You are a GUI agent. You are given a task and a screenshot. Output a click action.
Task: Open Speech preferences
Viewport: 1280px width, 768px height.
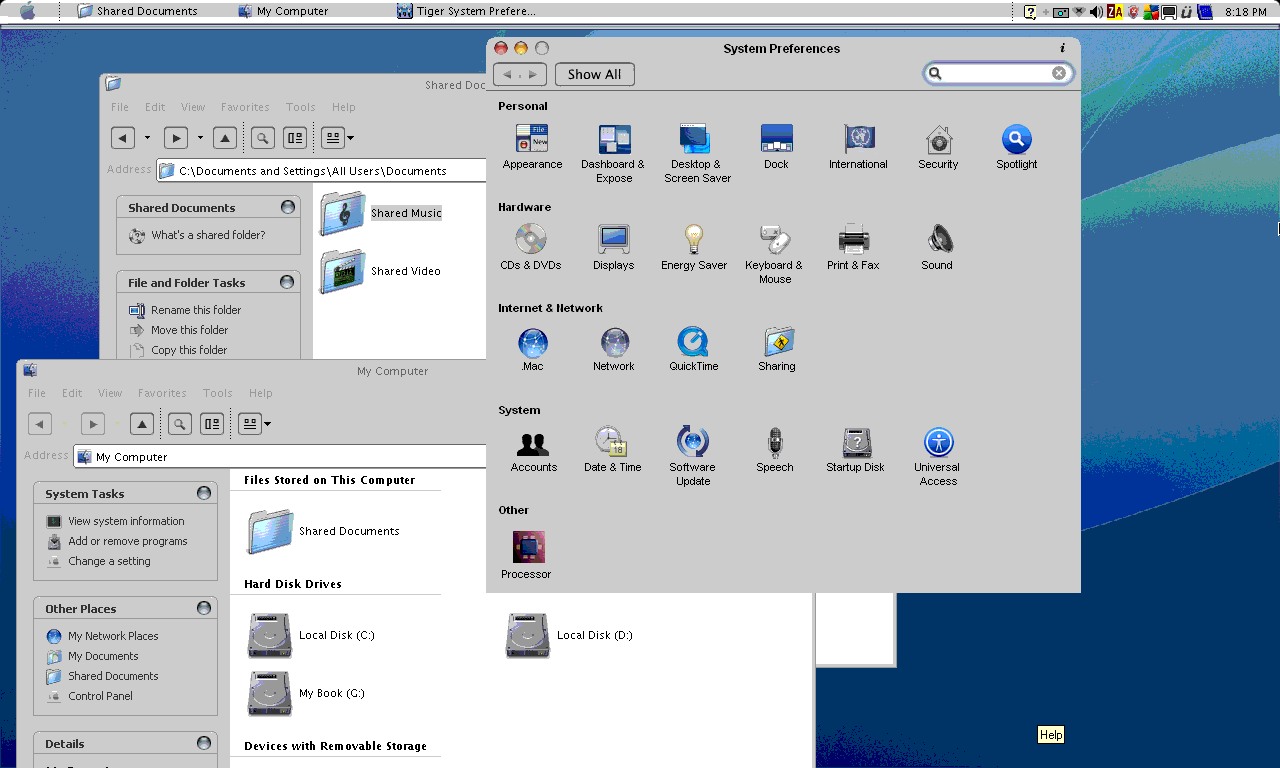[775, 450]
